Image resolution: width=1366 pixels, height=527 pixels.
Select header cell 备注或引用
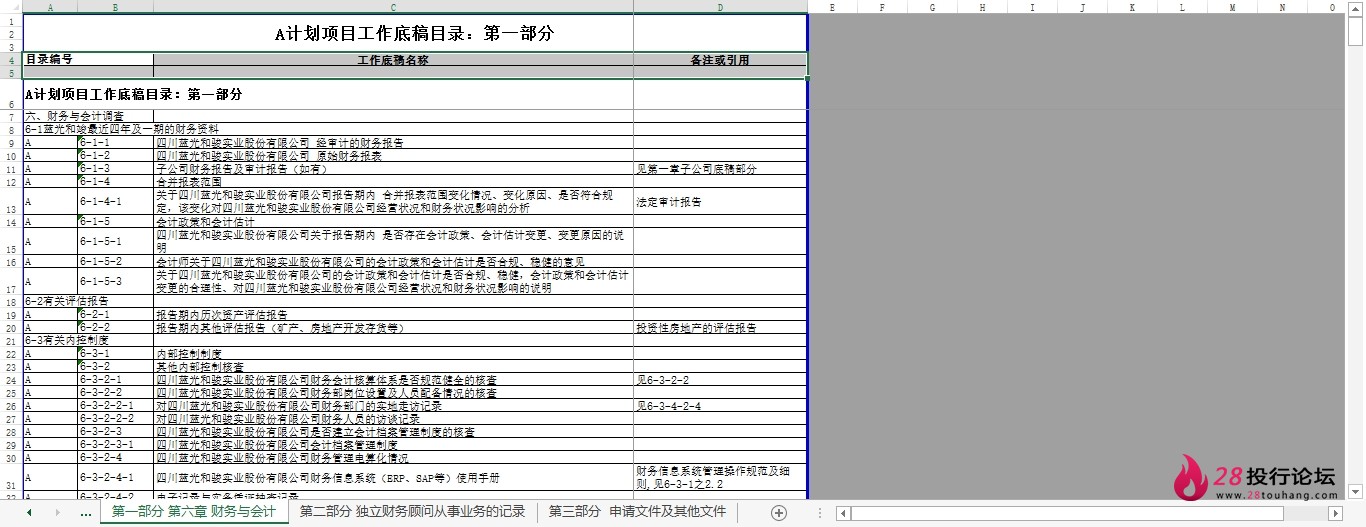pyautogui.click(x=720, y=60)
